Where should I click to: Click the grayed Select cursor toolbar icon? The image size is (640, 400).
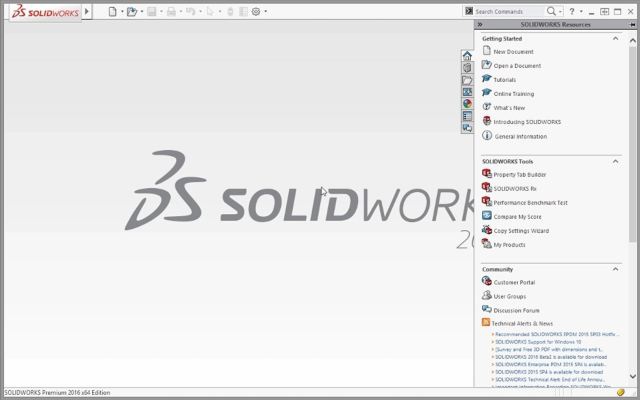[210, 11]
